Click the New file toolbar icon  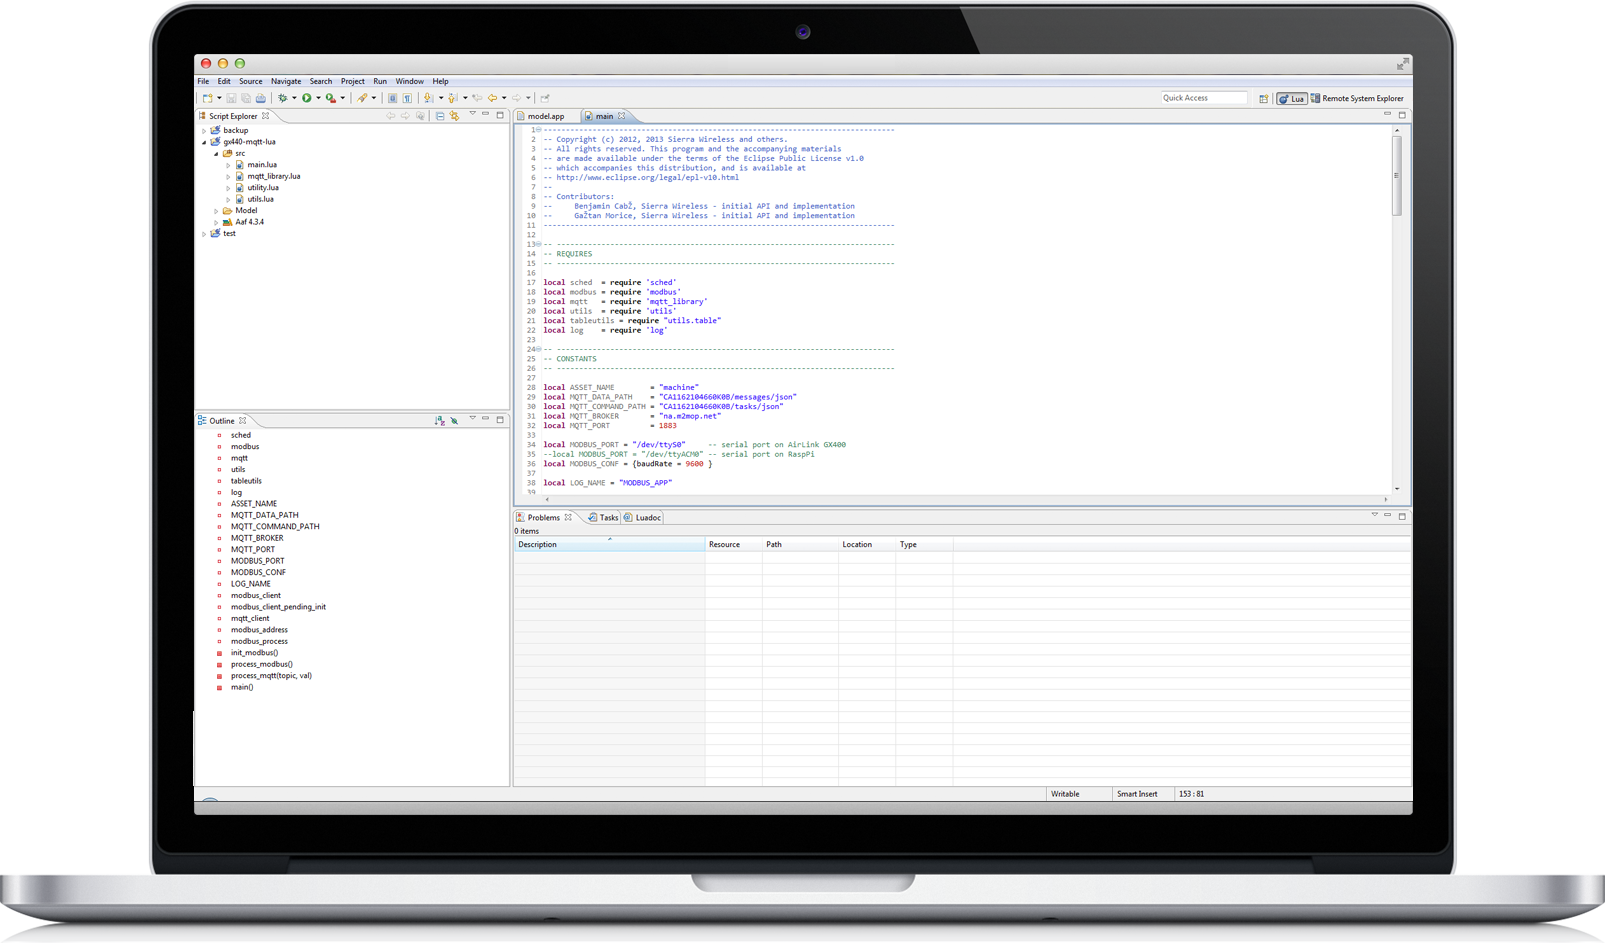click(x=207, y=98)
